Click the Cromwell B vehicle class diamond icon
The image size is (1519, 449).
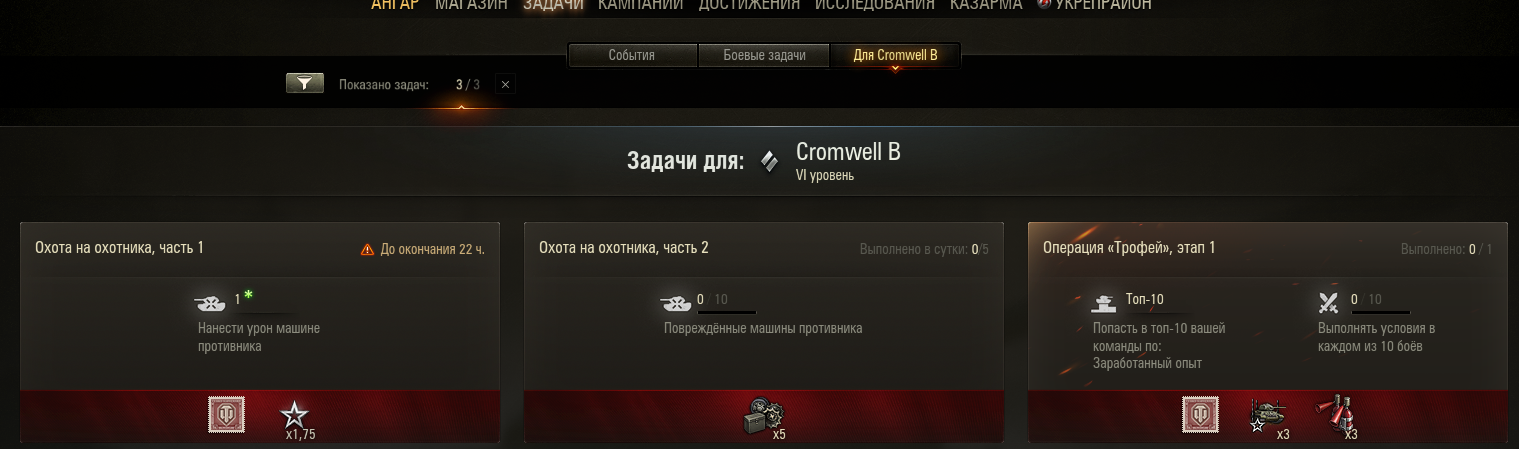(x=769, y=161)
